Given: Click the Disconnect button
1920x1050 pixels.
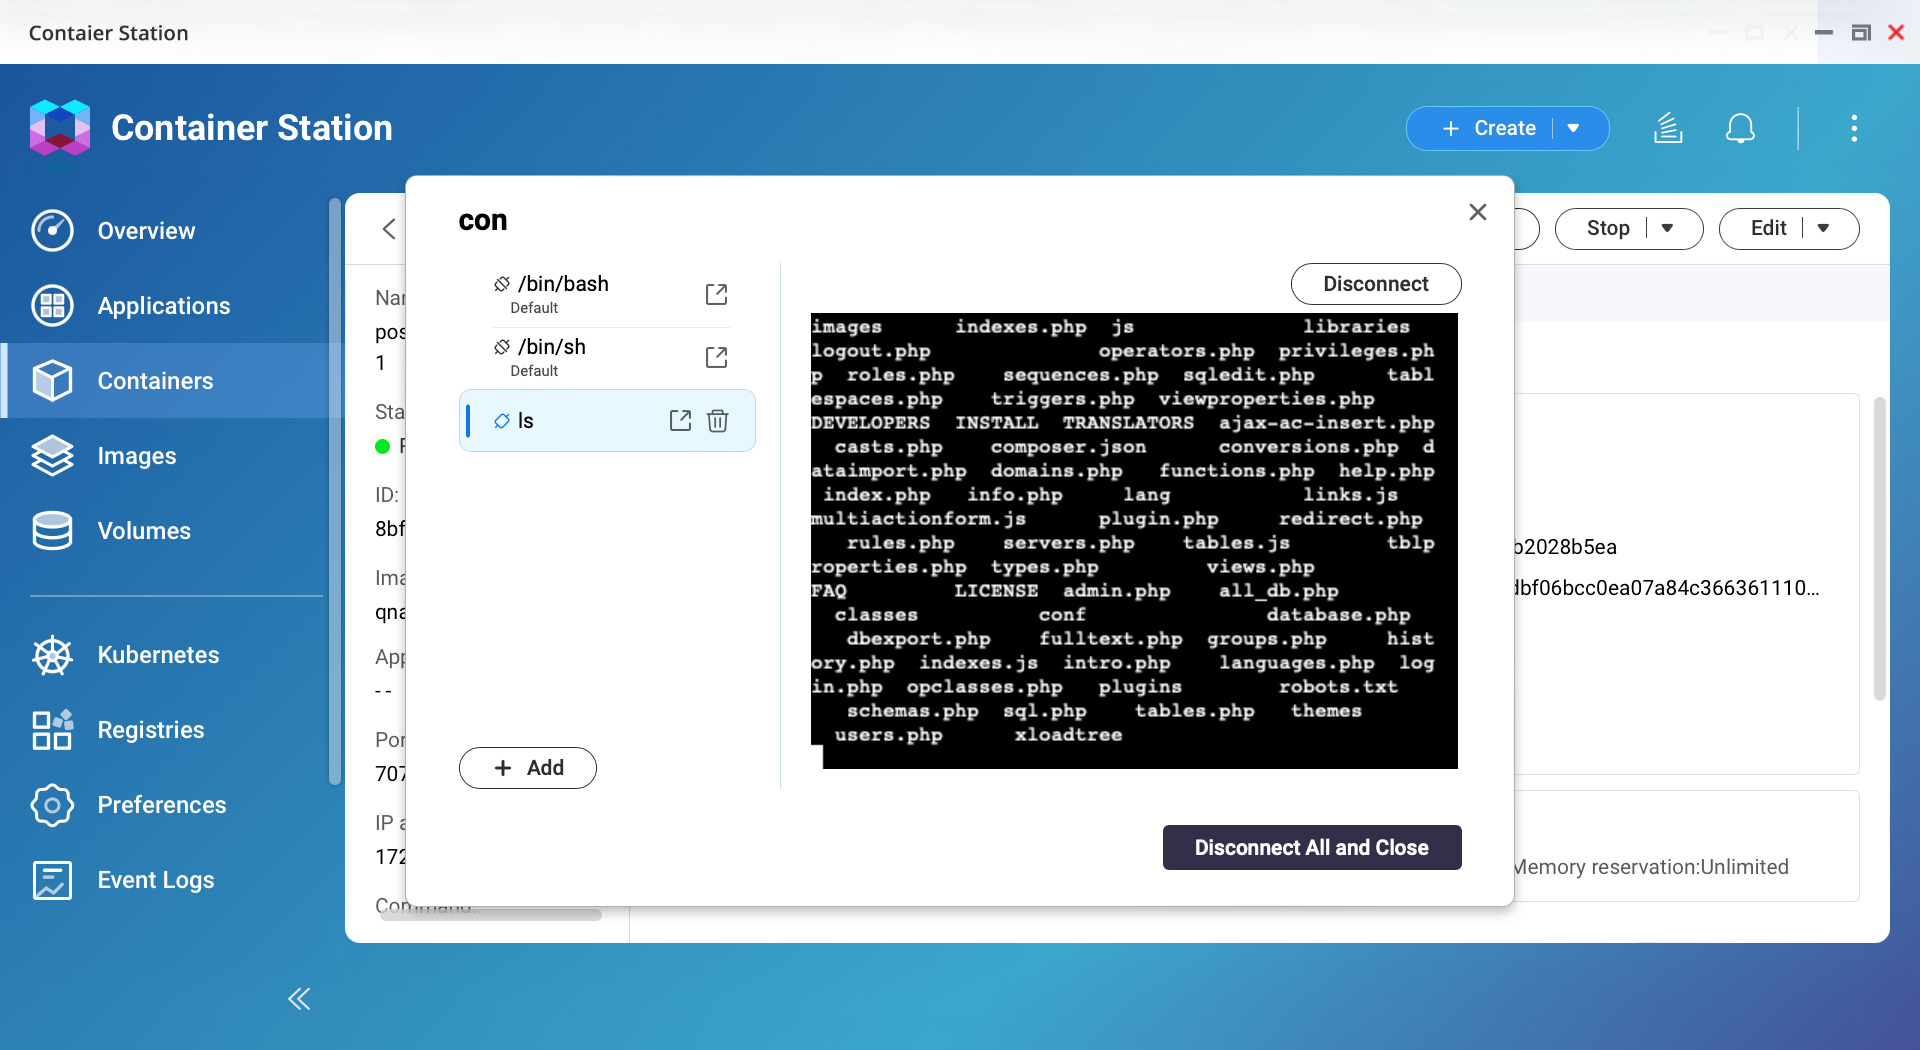Looking at the screenshot, I should 1375,284.
